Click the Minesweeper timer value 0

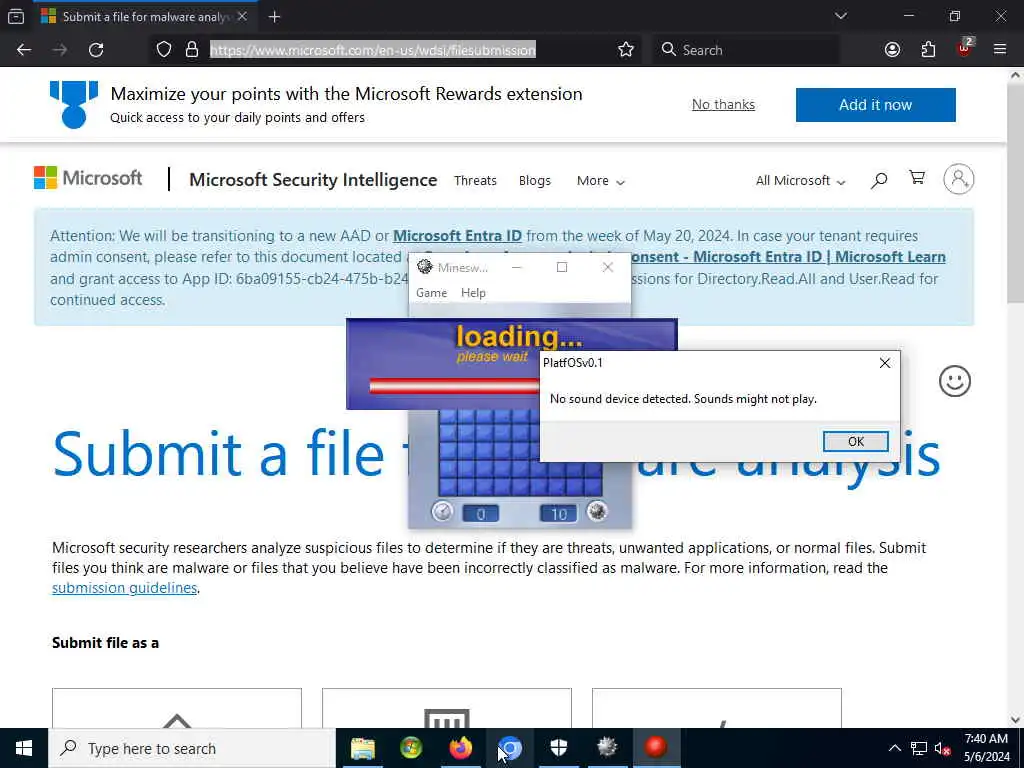coord(481,514)
